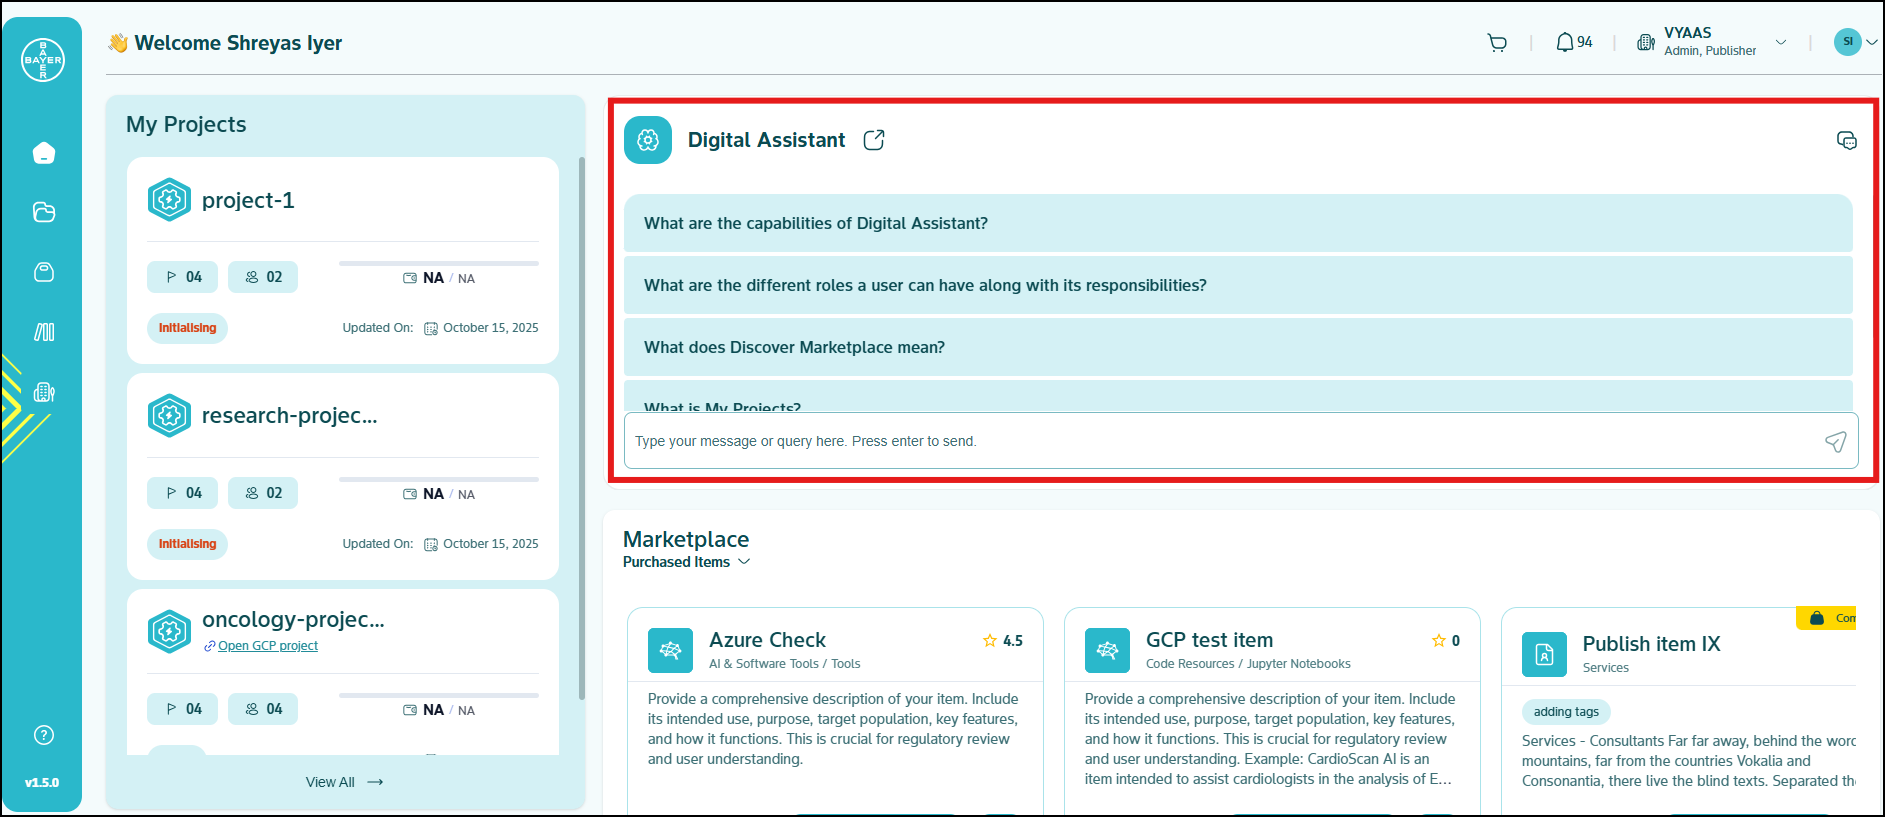Open the folders icon in sidebar
The image size is (1885, 817).
point(43,212)
